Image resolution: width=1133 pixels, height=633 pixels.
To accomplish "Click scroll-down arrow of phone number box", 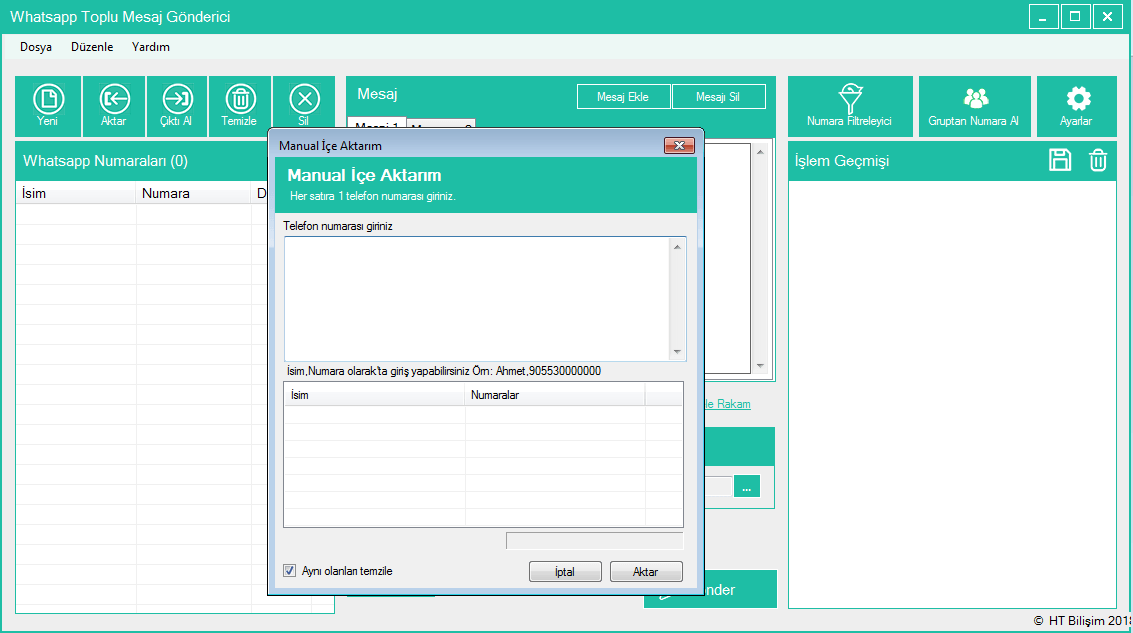I will [x=677, y=352].
